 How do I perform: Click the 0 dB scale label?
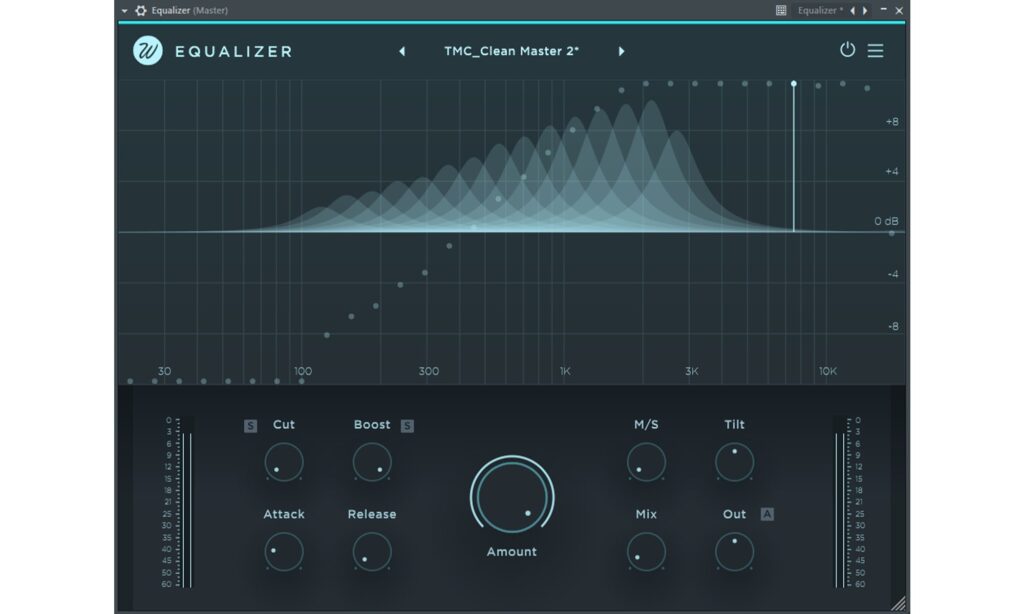click(x=886, y=221)
